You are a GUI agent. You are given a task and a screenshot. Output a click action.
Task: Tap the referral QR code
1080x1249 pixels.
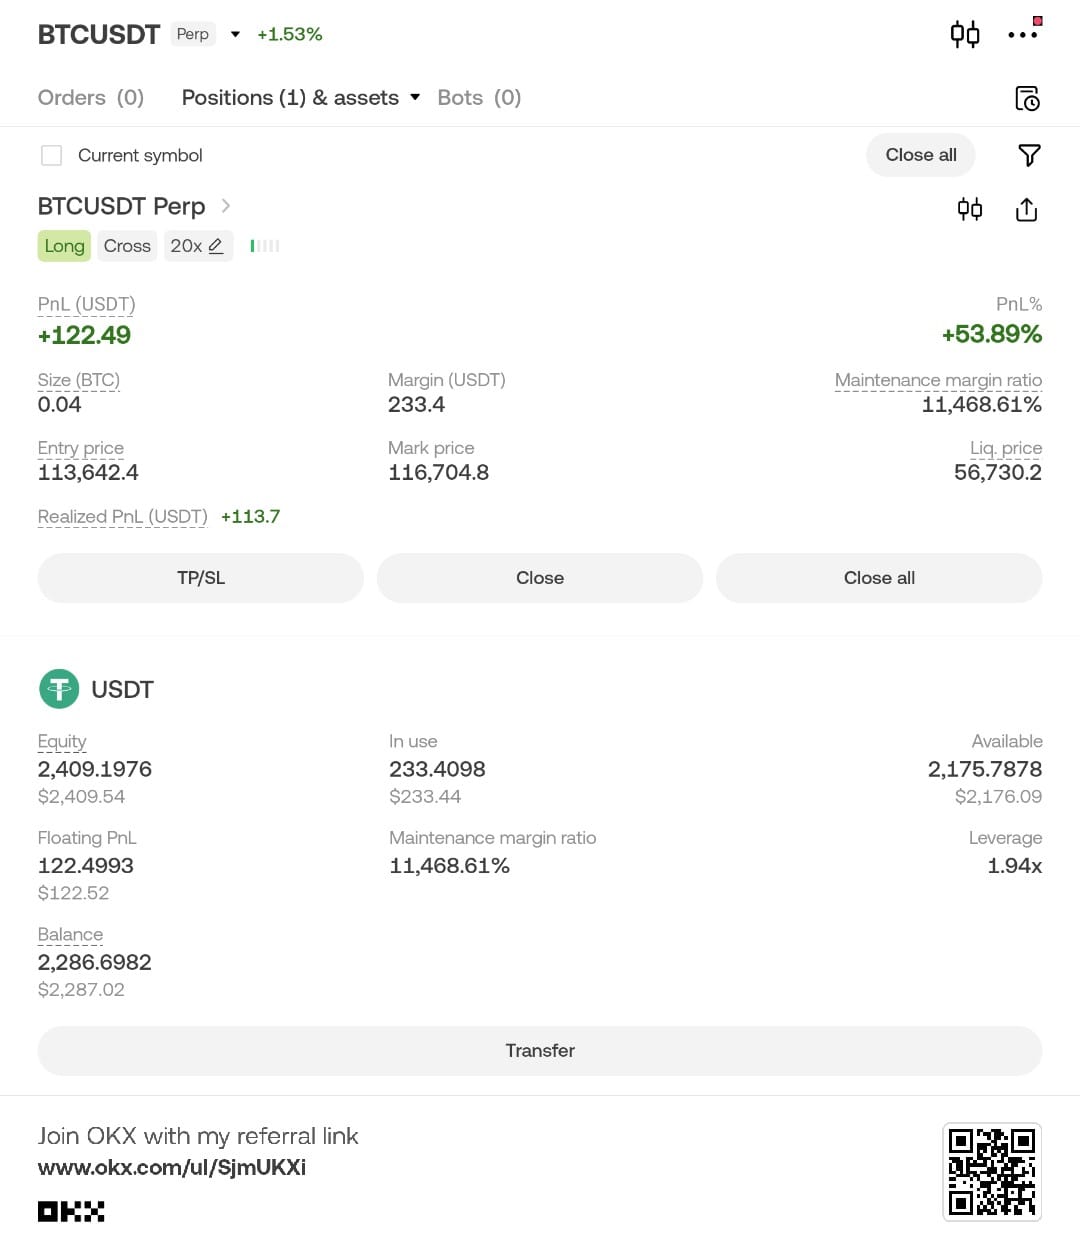point(992,1172)
